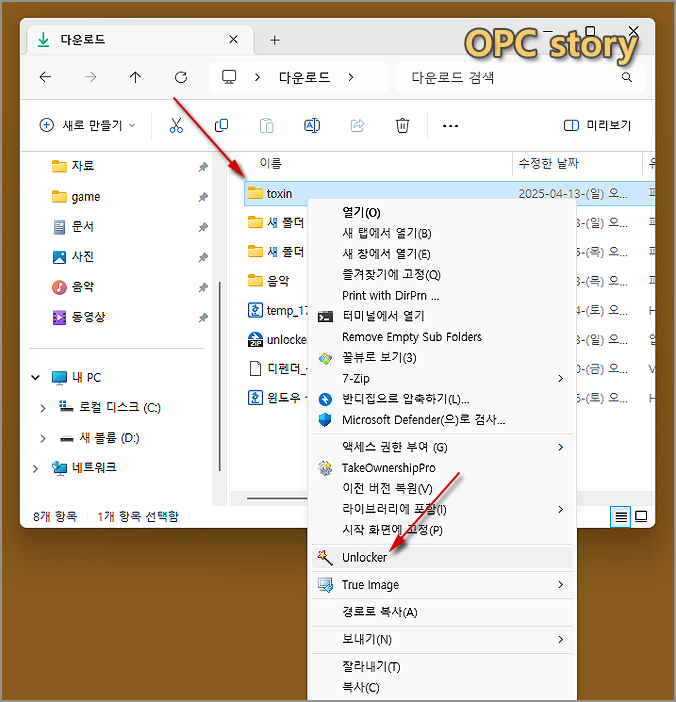Viewport: 676px width, 702px height.
Task: Open 다운로드 in the address bar
Action: tap(304, 77)
